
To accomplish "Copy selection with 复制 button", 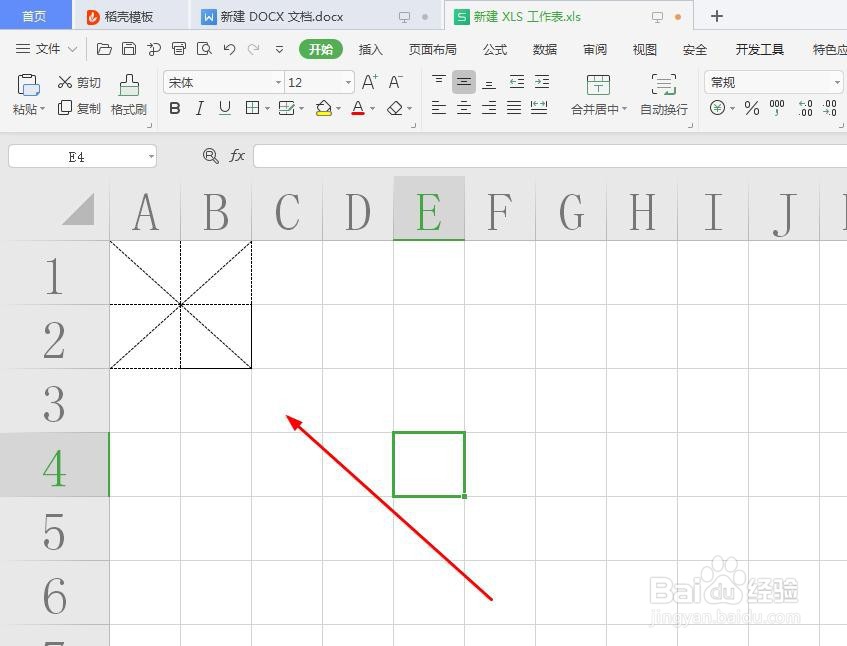I will coord(79,108).
